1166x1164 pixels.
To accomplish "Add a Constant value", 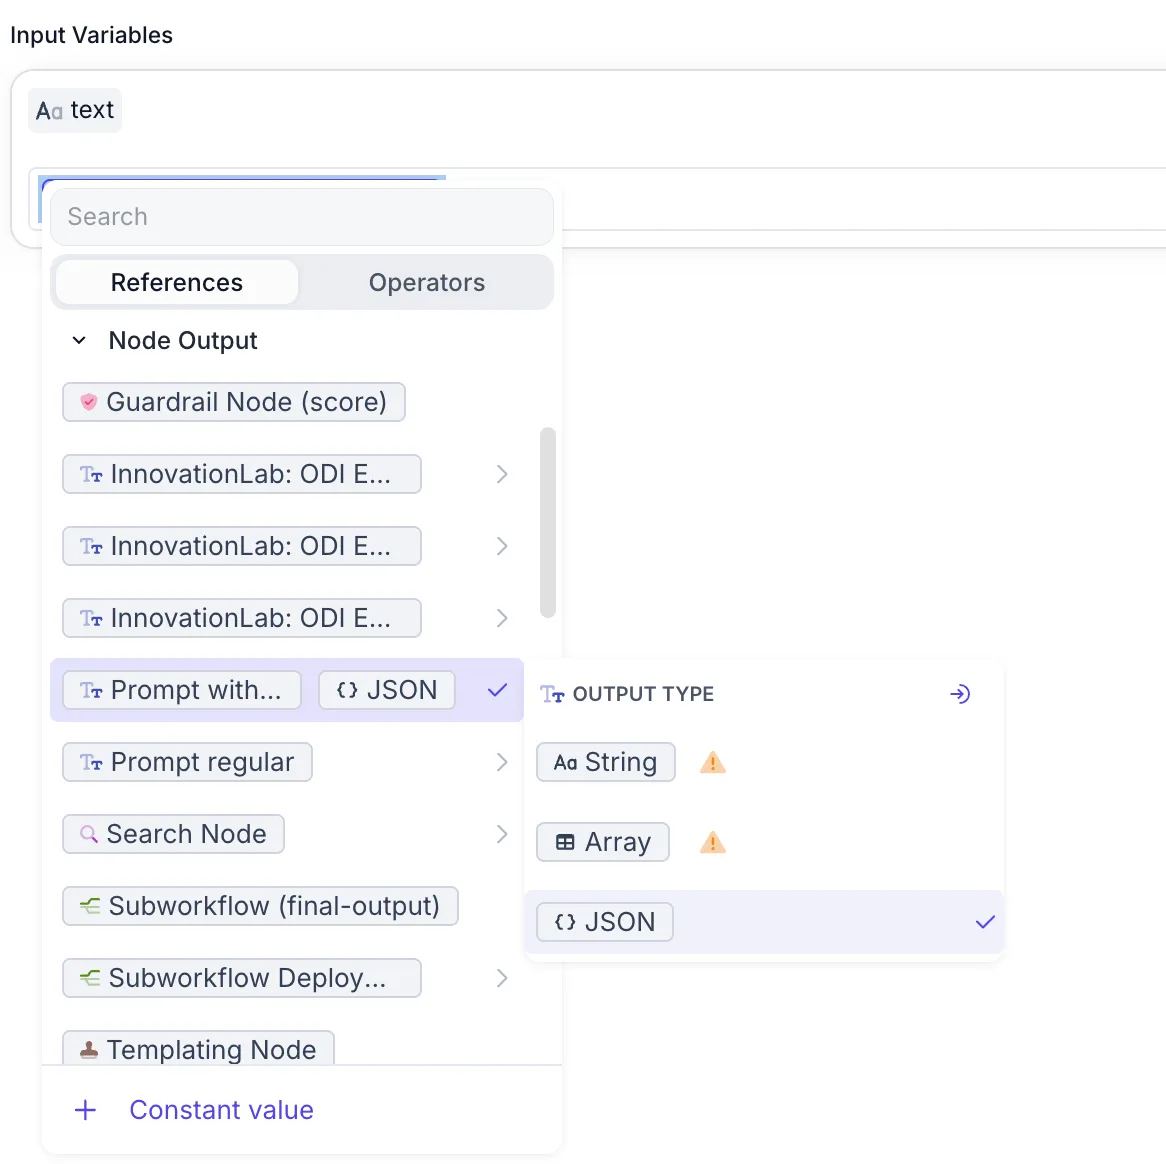I will click(x=221, y=1110).
